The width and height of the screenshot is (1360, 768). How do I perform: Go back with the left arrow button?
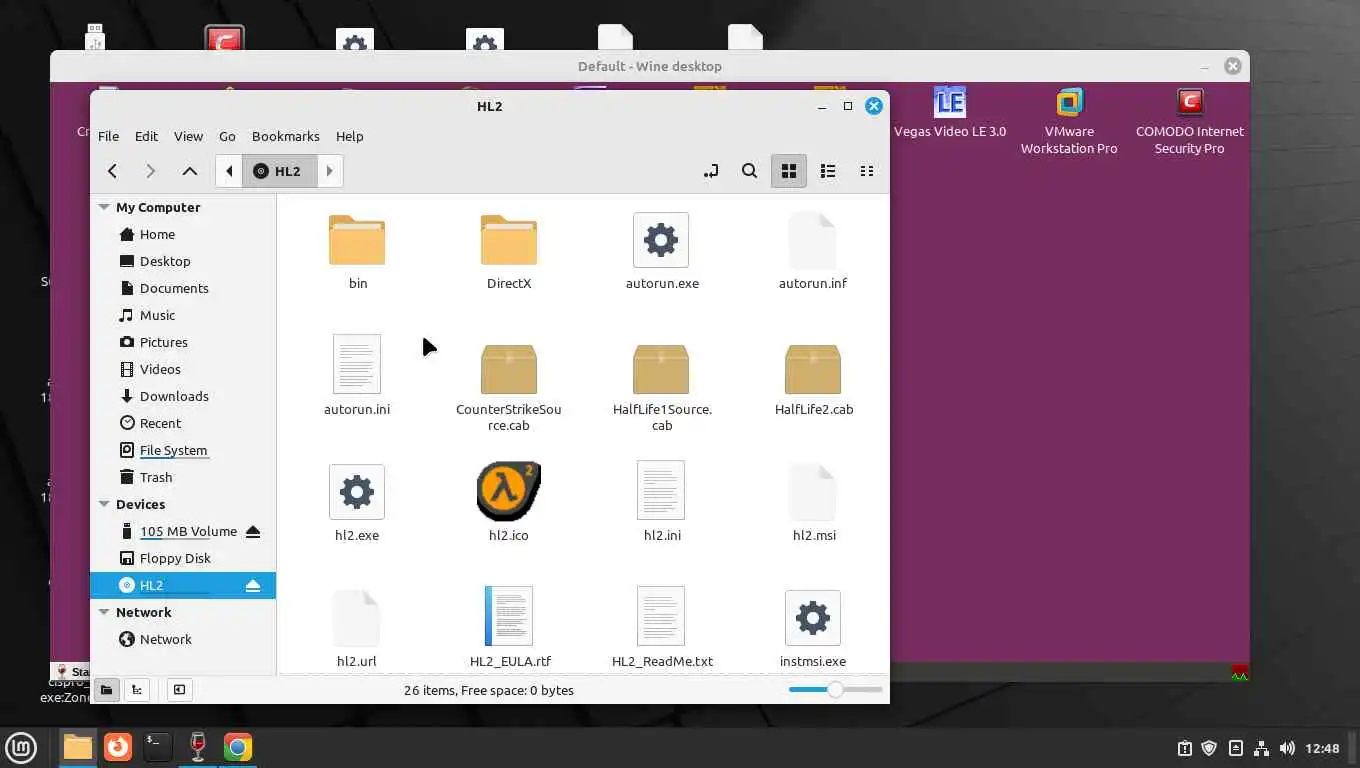(x=113, y=171)
